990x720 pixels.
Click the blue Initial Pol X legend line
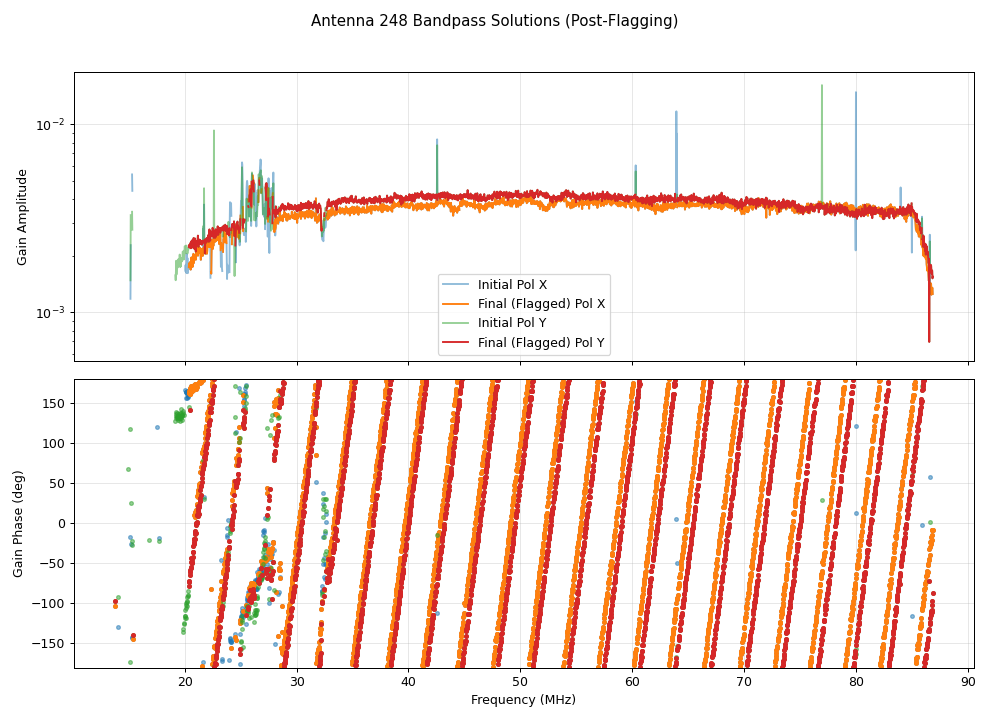click(x=457, y=285)
